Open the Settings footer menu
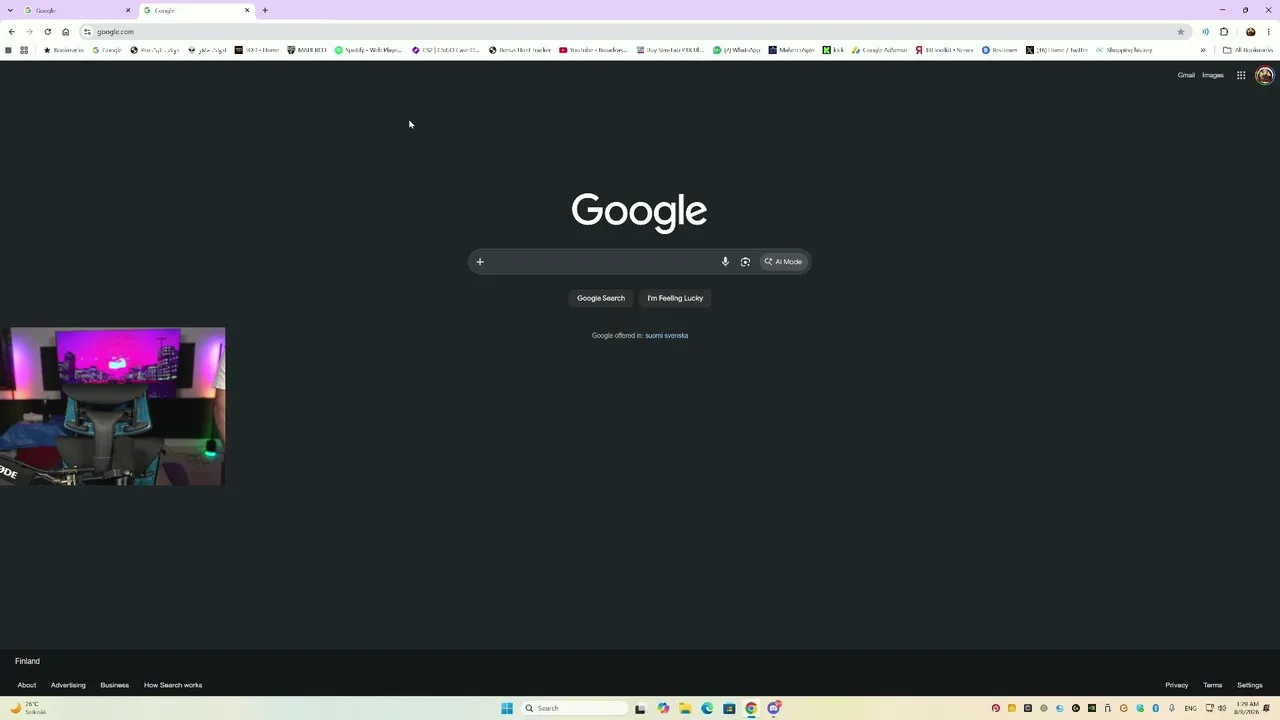Viewport: 1280px width, 720px height. 1250,685
